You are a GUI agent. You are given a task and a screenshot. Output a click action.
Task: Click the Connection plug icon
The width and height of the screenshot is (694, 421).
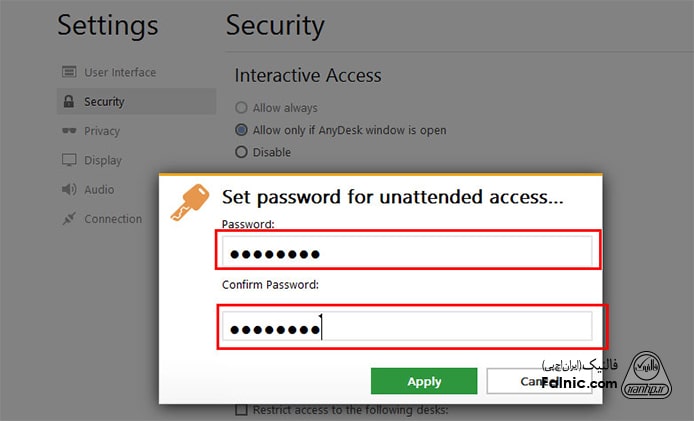(x=69, y=219)
